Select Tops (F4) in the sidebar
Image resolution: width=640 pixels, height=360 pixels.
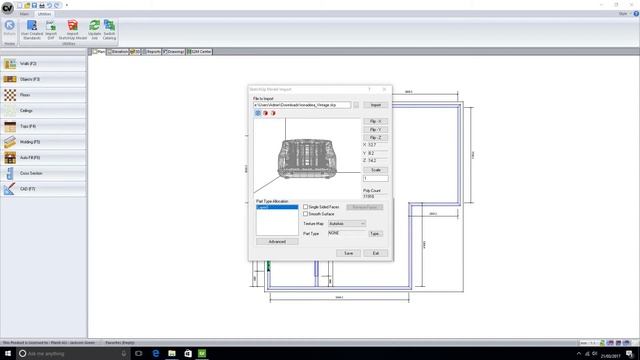(x=43, y=126)
